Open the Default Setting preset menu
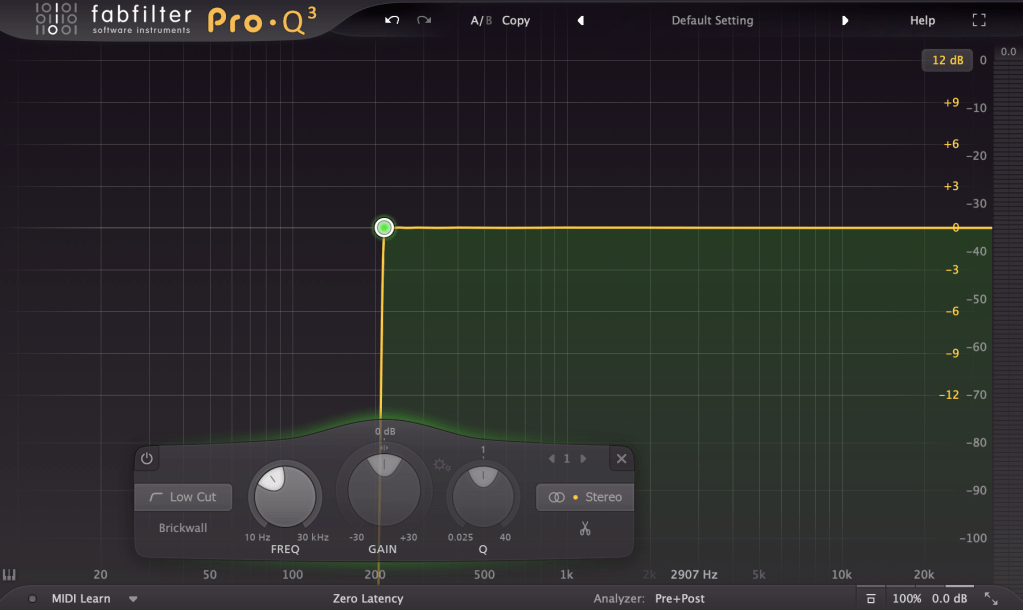Viewport: 1023px width, 610px height. click(712, 20)
